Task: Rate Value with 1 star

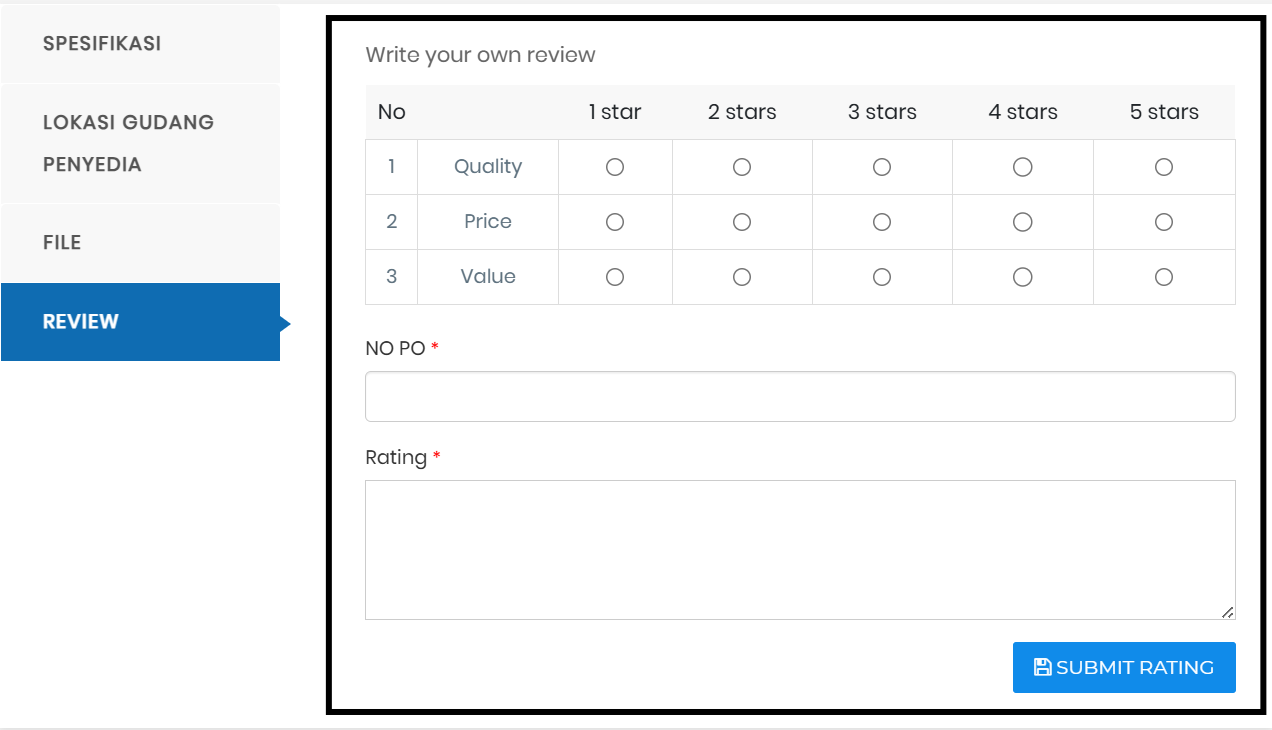Action: 615,277
